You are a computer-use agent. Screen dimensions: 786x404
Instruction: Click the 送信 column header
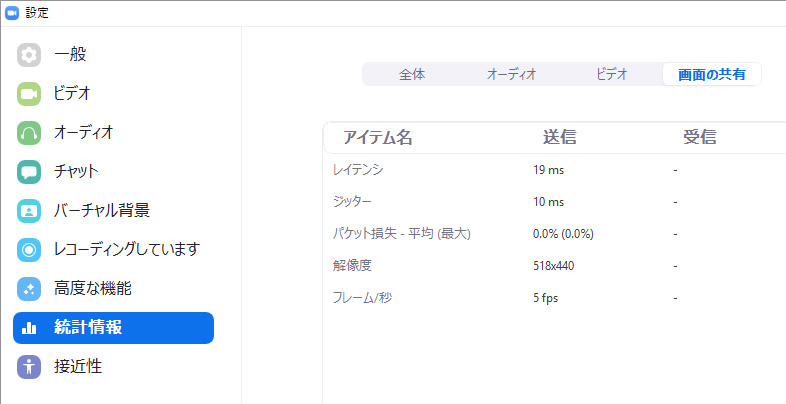(x=559, y=138)
